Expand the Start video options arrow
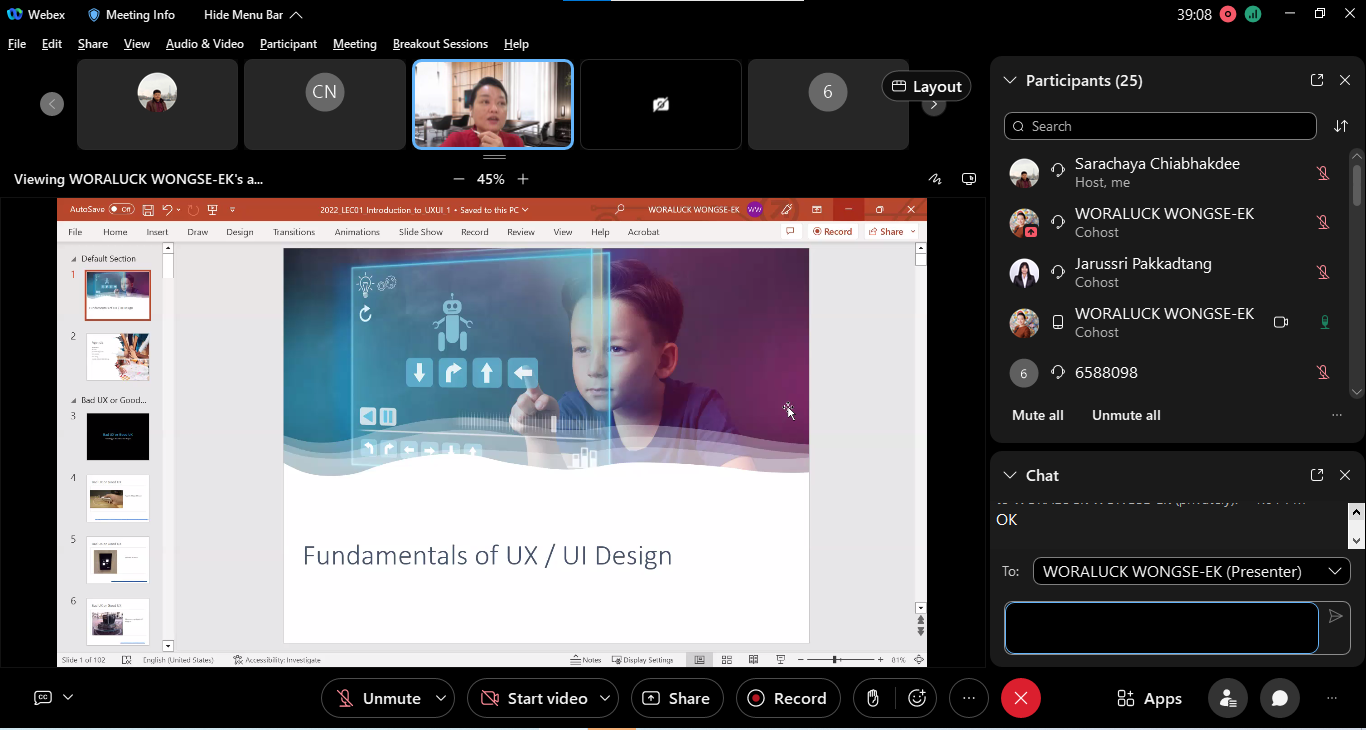This screenshot has width=1366, height=730. (x=605, y=698)
